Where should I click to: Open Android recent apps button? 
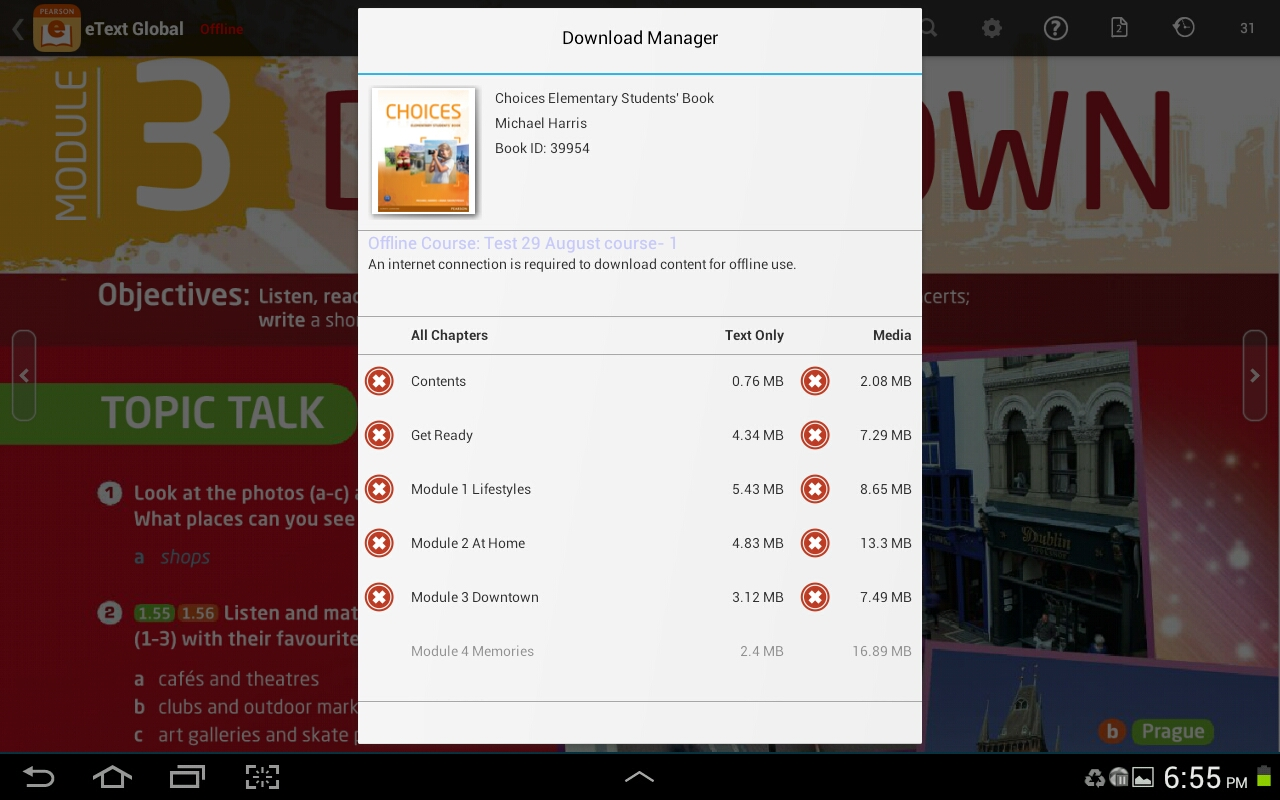click(187, 777)
